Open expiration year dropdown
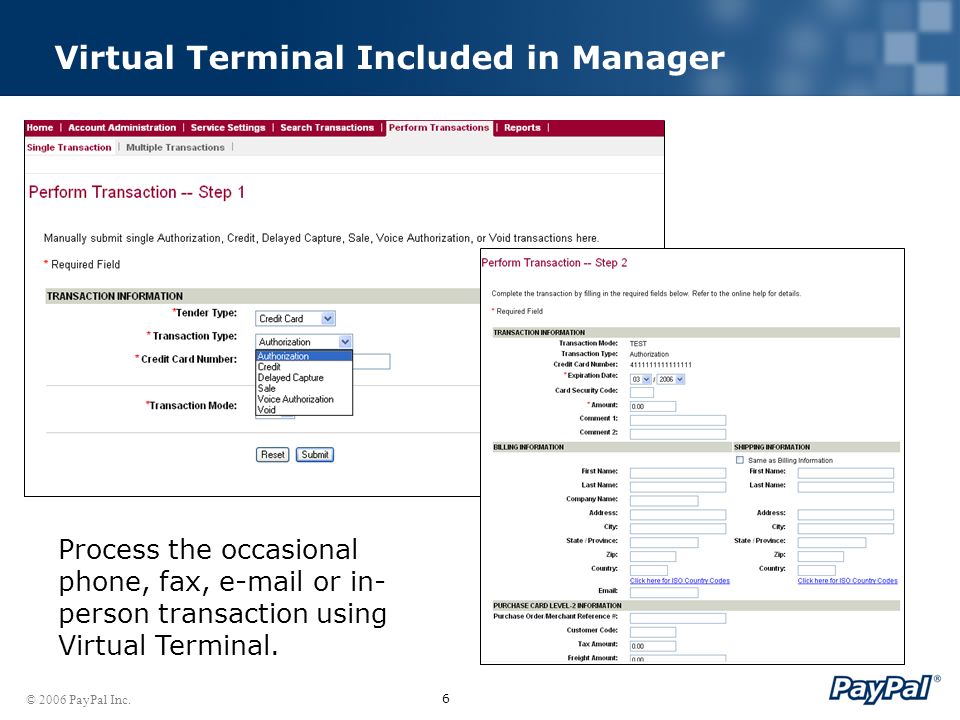 670,379
